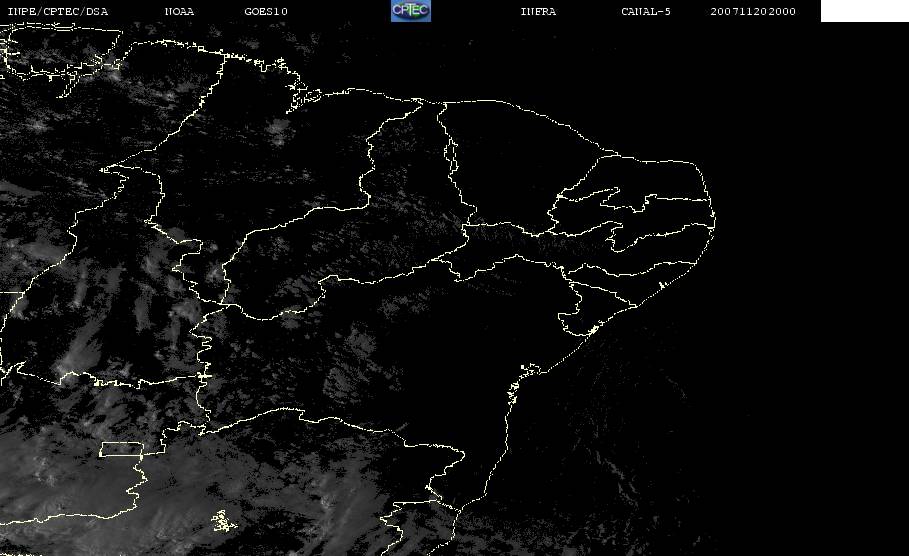Click the CANAL-5 header text
Screen dimensions: 909x556
(645, 12)
